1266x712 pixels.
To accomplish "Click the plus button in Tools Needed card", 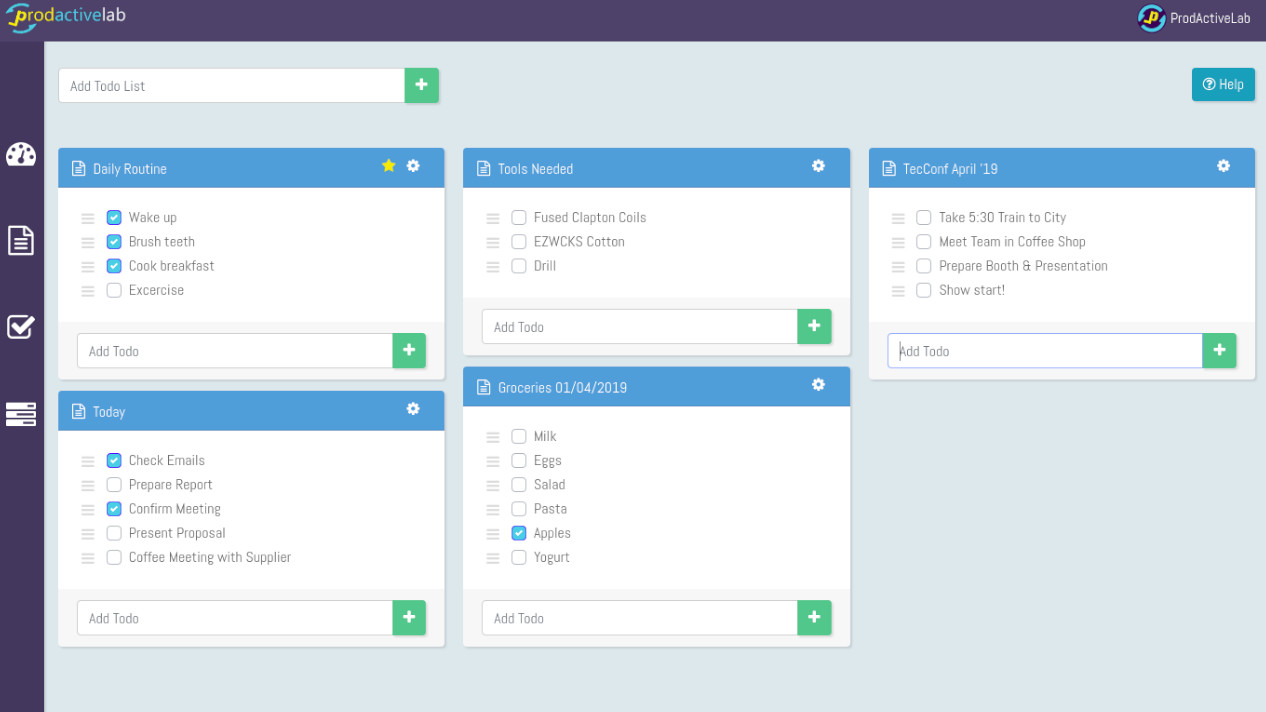I will tap(814, 327).
